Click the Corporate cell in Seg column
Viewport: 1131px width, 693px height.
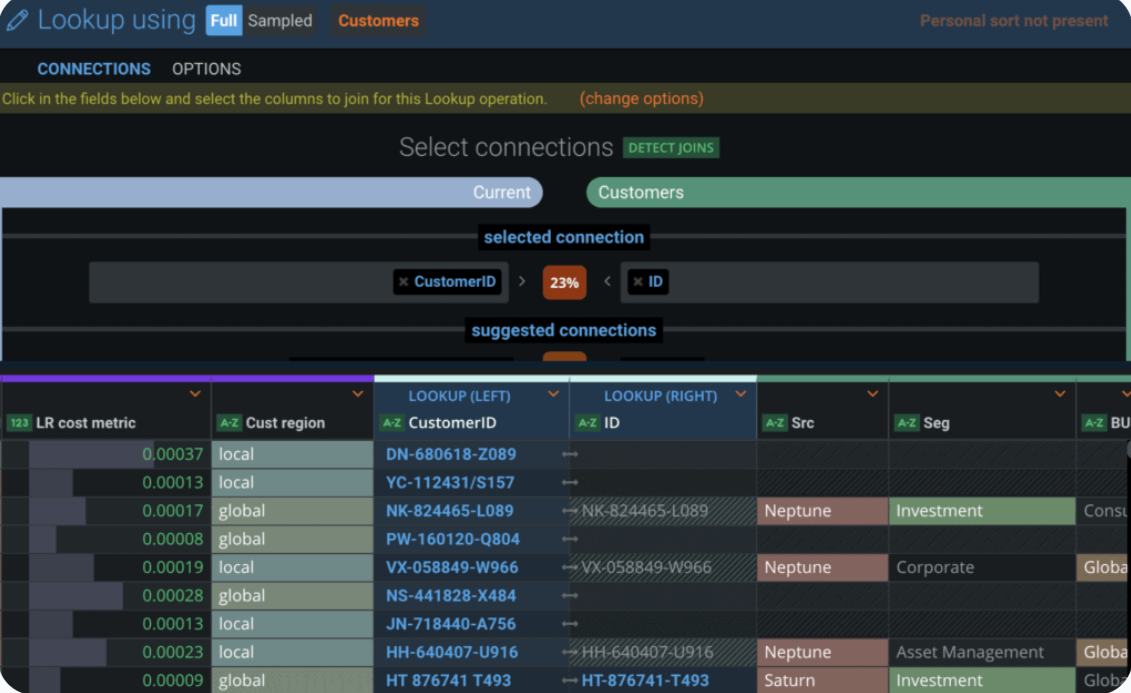click(982, 568)
